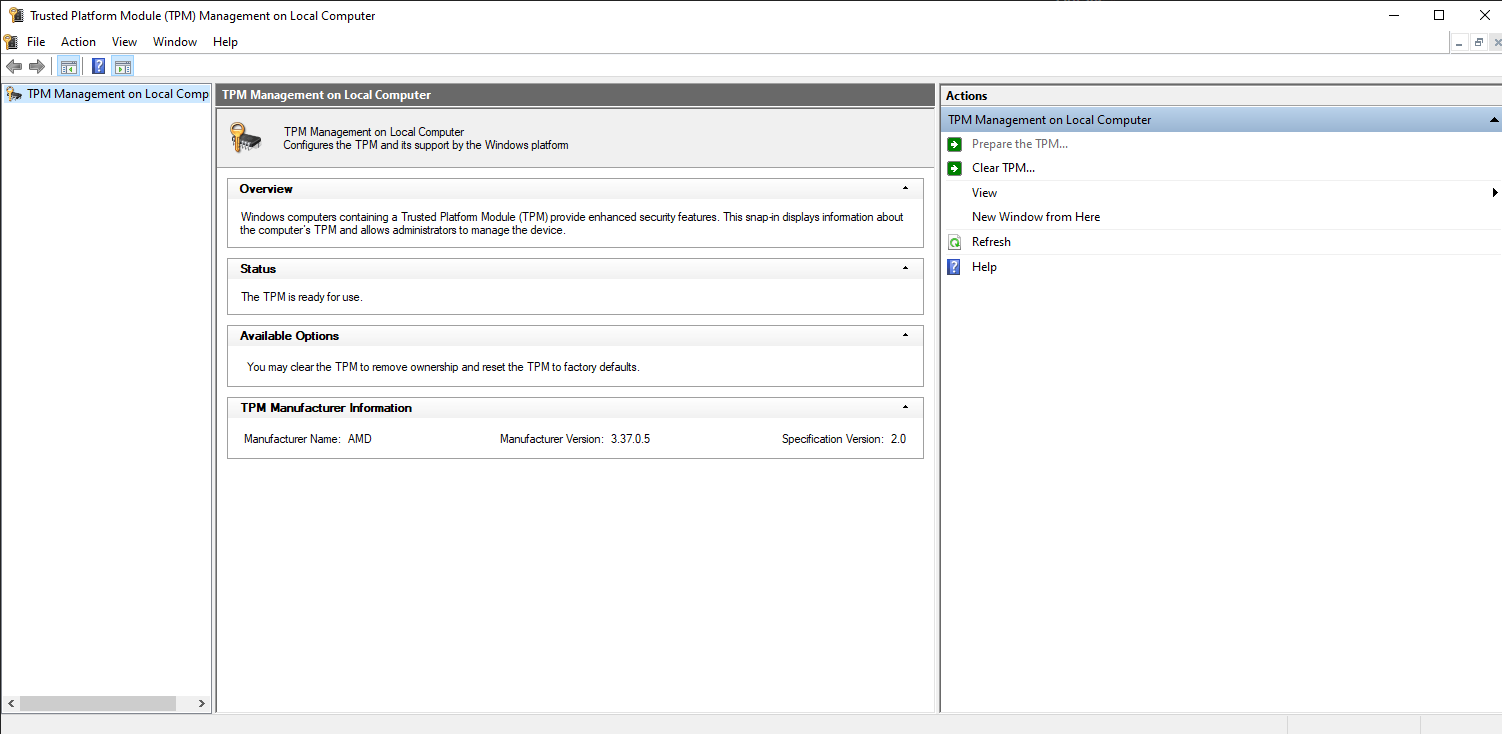Open the Help menu in menu bar

point(226,42)
